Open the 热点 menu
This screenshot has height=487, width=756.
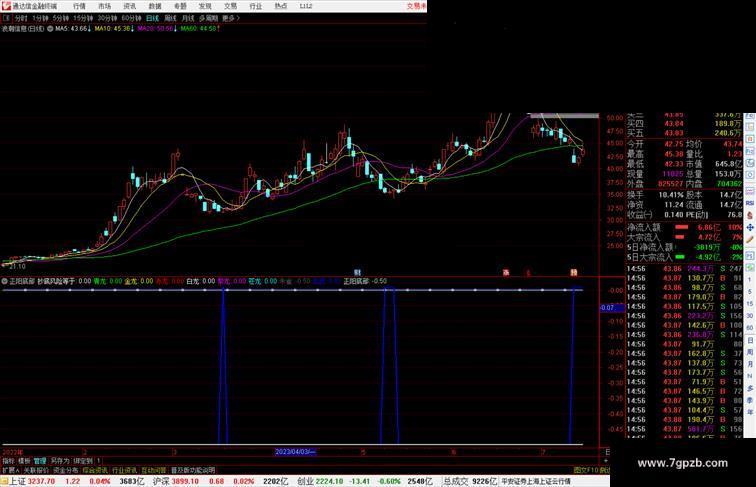[281, 6]
